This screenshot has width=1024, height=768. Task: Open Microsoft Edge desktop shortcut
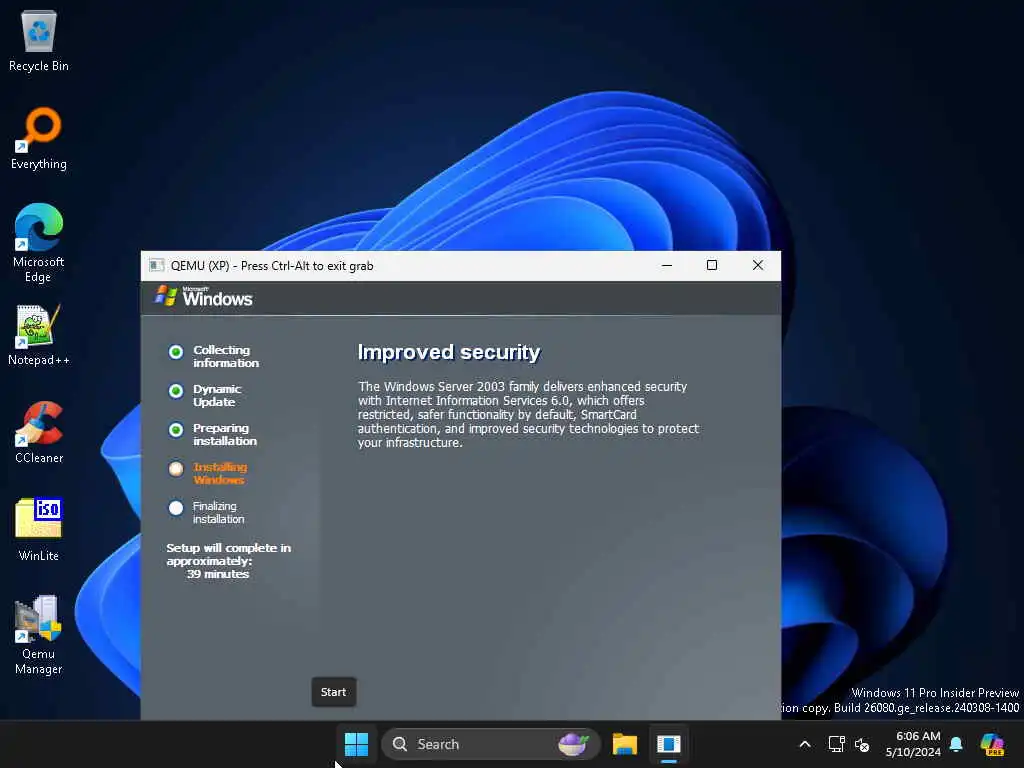pyautogui.click(x=39, y=243)
